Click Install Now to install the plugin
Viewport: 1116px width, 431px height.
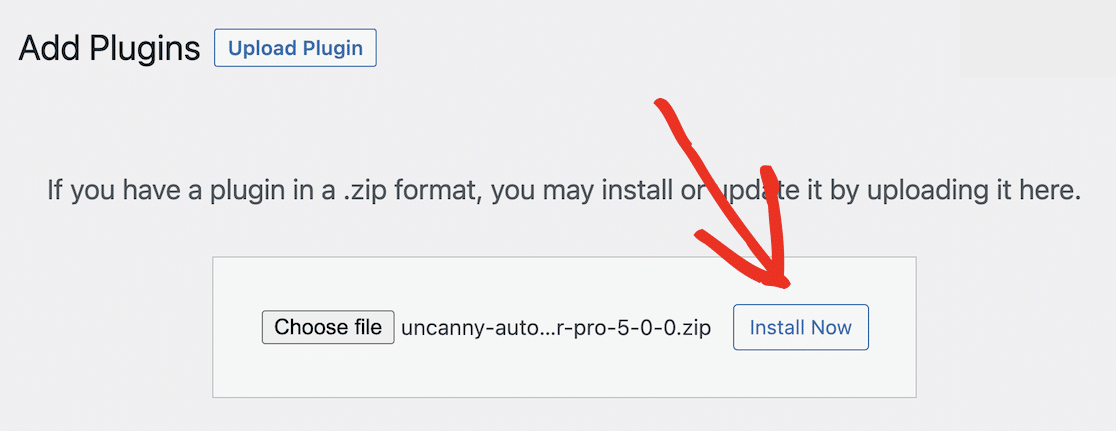tap(800, 327)
